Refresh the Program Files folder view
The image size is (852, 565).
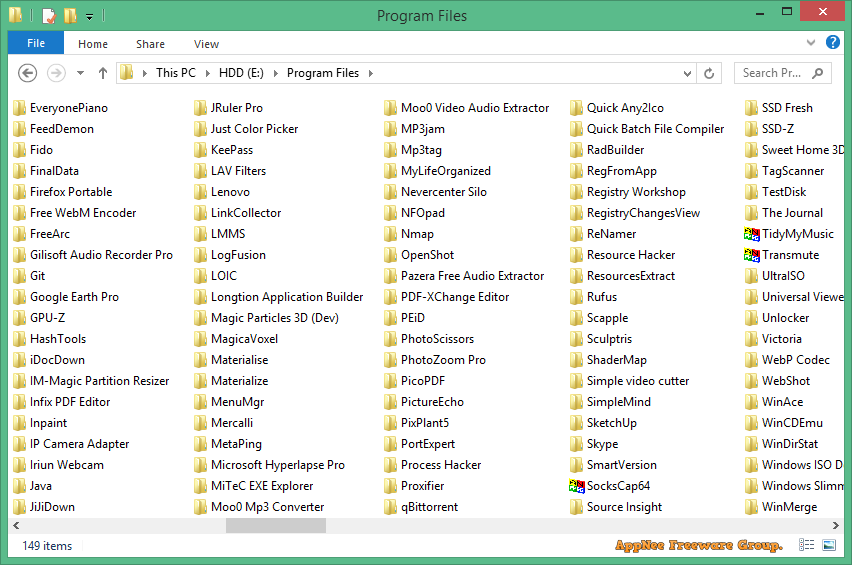709,73
